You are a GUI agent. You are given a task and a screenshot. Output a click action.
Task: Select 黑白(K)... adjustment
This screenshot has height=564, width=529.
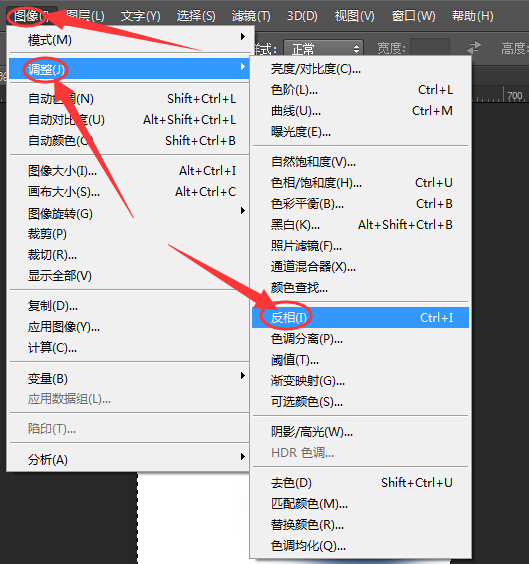pos(361,225)
